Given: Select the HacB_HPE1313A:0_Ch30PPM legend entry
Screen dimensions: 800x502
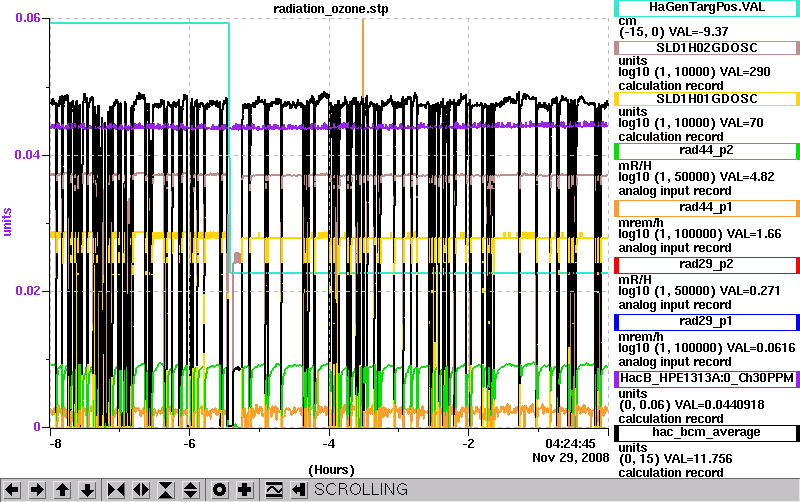Looking at the screenshot, I should pyautogui.click(x=707, y=379).
